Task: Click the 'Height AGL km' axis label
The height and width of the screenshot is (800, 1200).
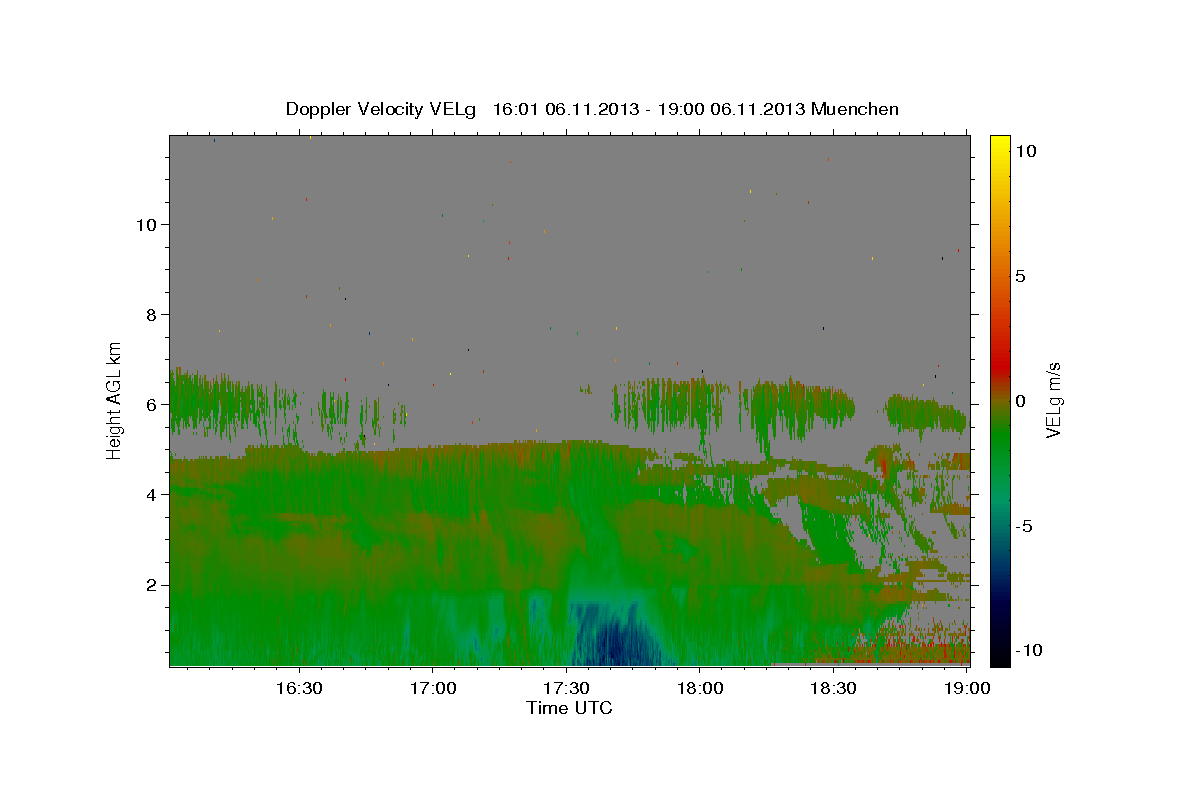Action: [x=115, y=399]
